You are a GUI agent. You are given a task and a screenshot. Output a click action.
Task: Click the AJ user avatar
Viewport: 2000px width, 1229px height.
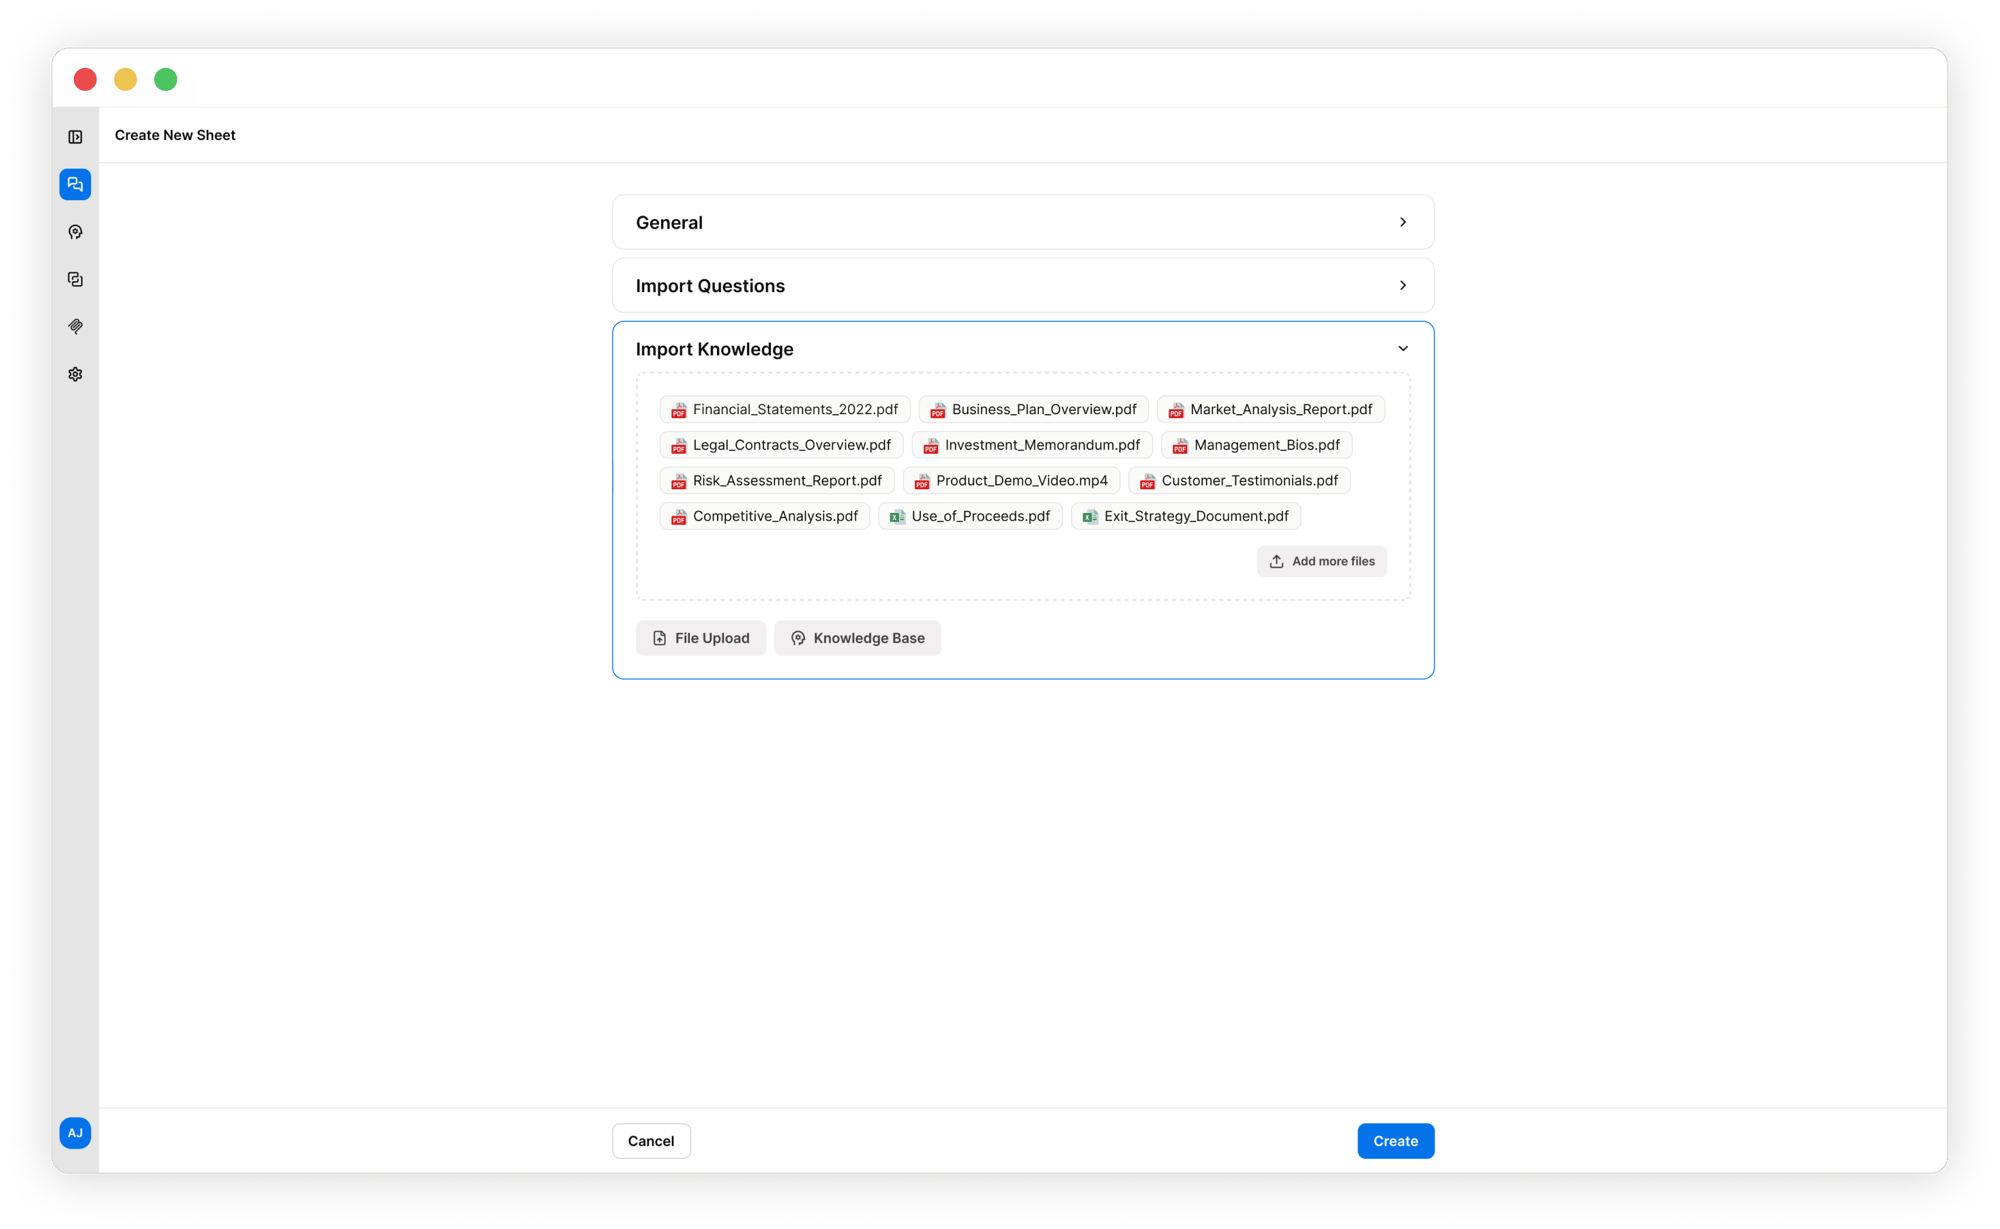click(75, 1133)
